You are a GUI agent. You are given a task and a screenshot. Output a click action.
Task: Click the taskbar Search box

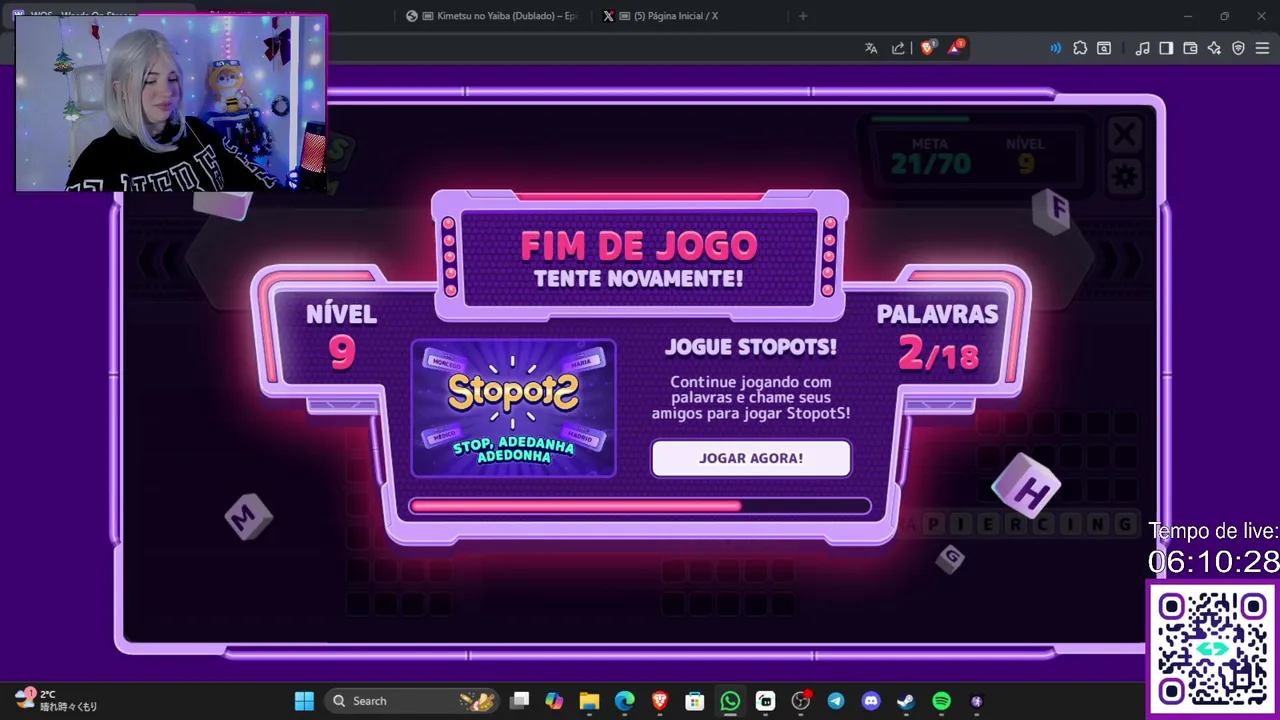coord(414,701)
